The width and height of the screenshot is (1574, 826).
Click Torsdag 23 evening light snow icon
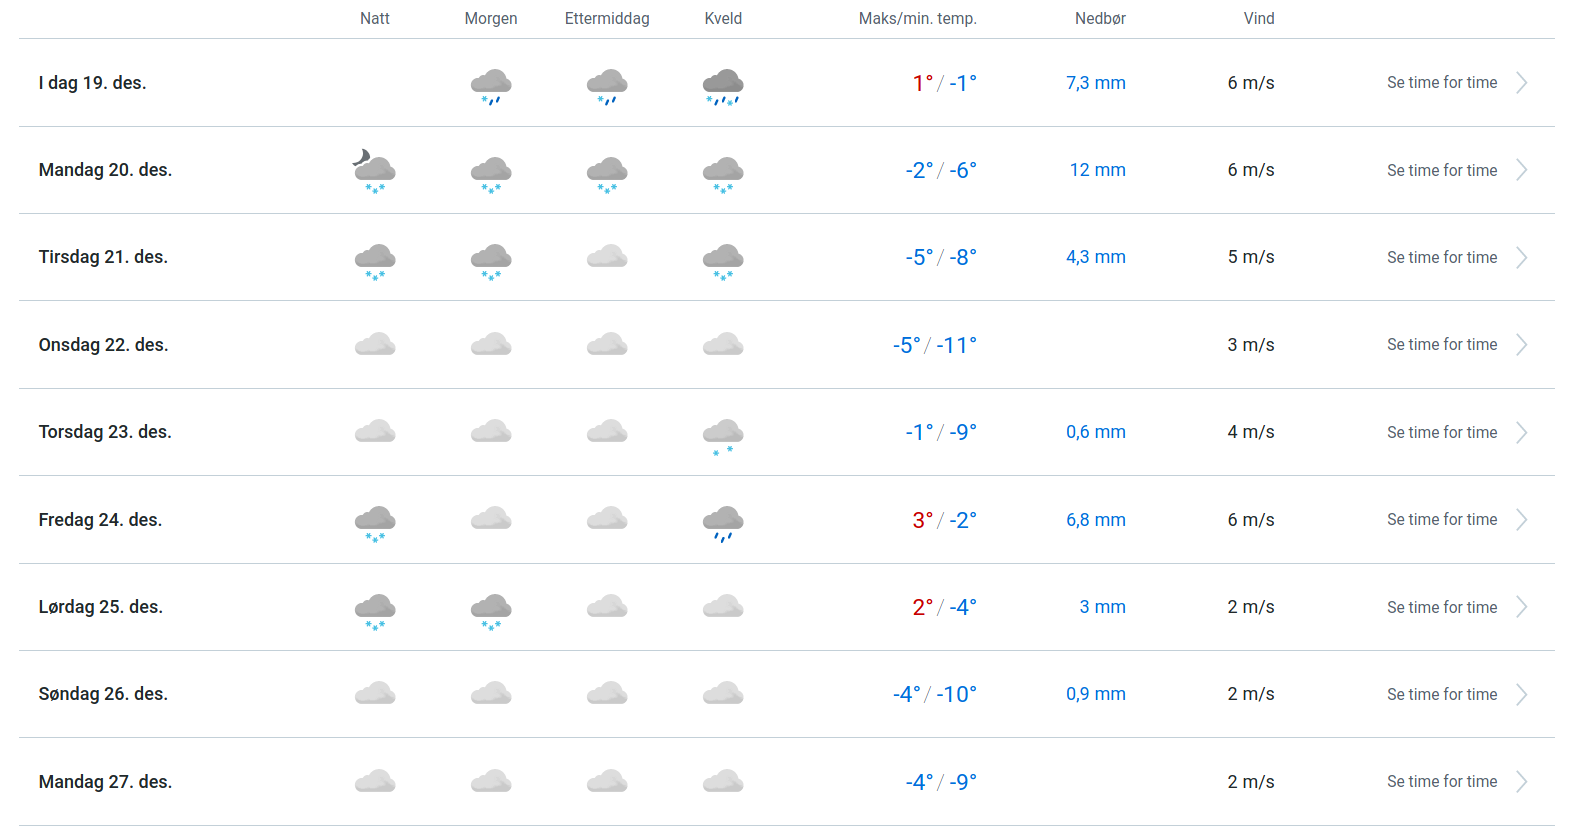722,434
